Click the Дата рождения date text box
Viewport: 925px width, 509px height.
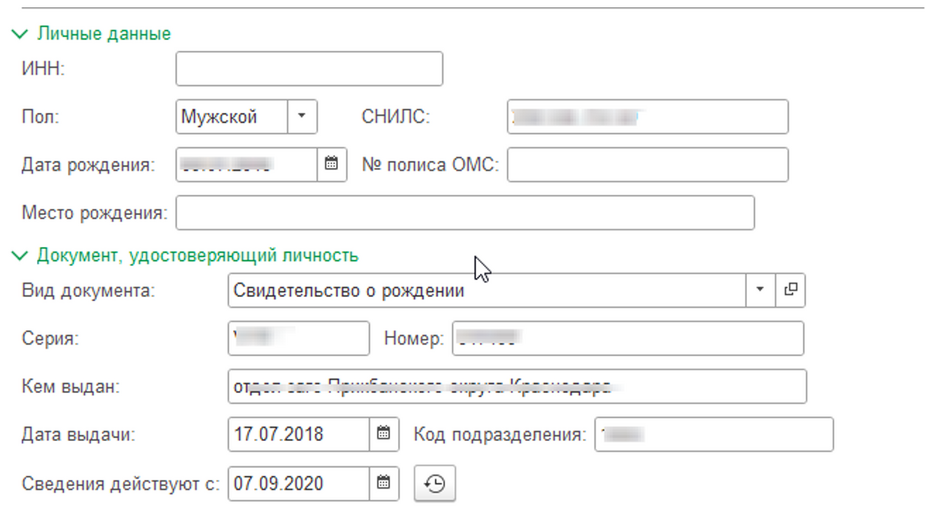[x=246, y=165]
